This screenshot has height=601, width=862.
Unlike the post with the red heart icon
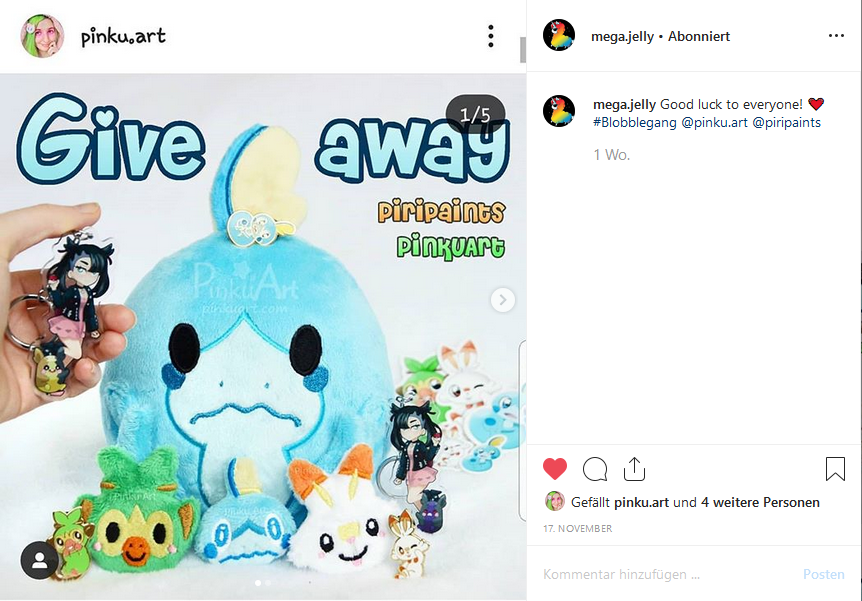pyautogui.click(x=555, y=469)
